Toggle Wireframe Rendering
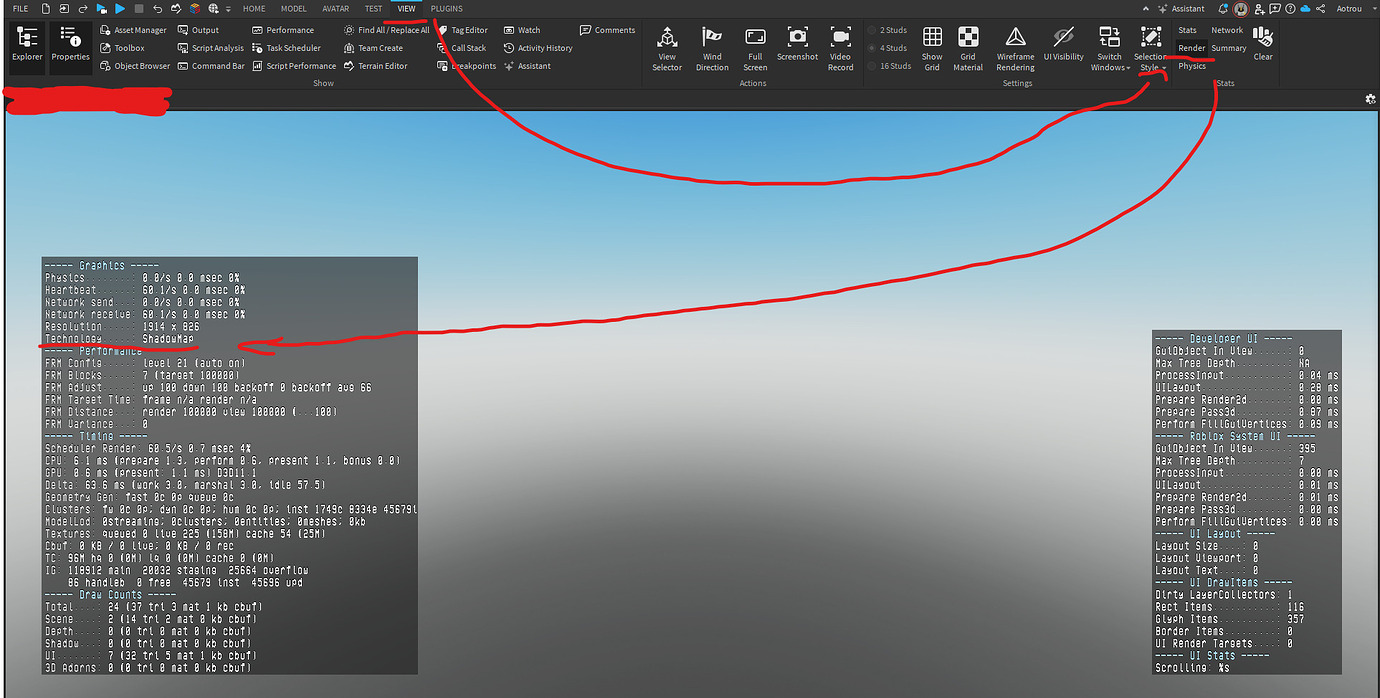Viewport: 1380px width, 698px height. 1015,48
